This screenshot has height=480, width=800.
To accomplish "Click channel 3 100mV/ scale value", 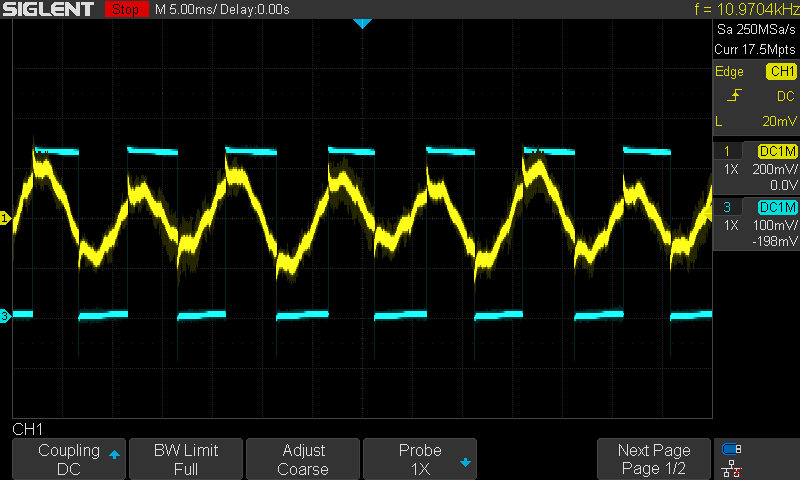I will point(774,225).
